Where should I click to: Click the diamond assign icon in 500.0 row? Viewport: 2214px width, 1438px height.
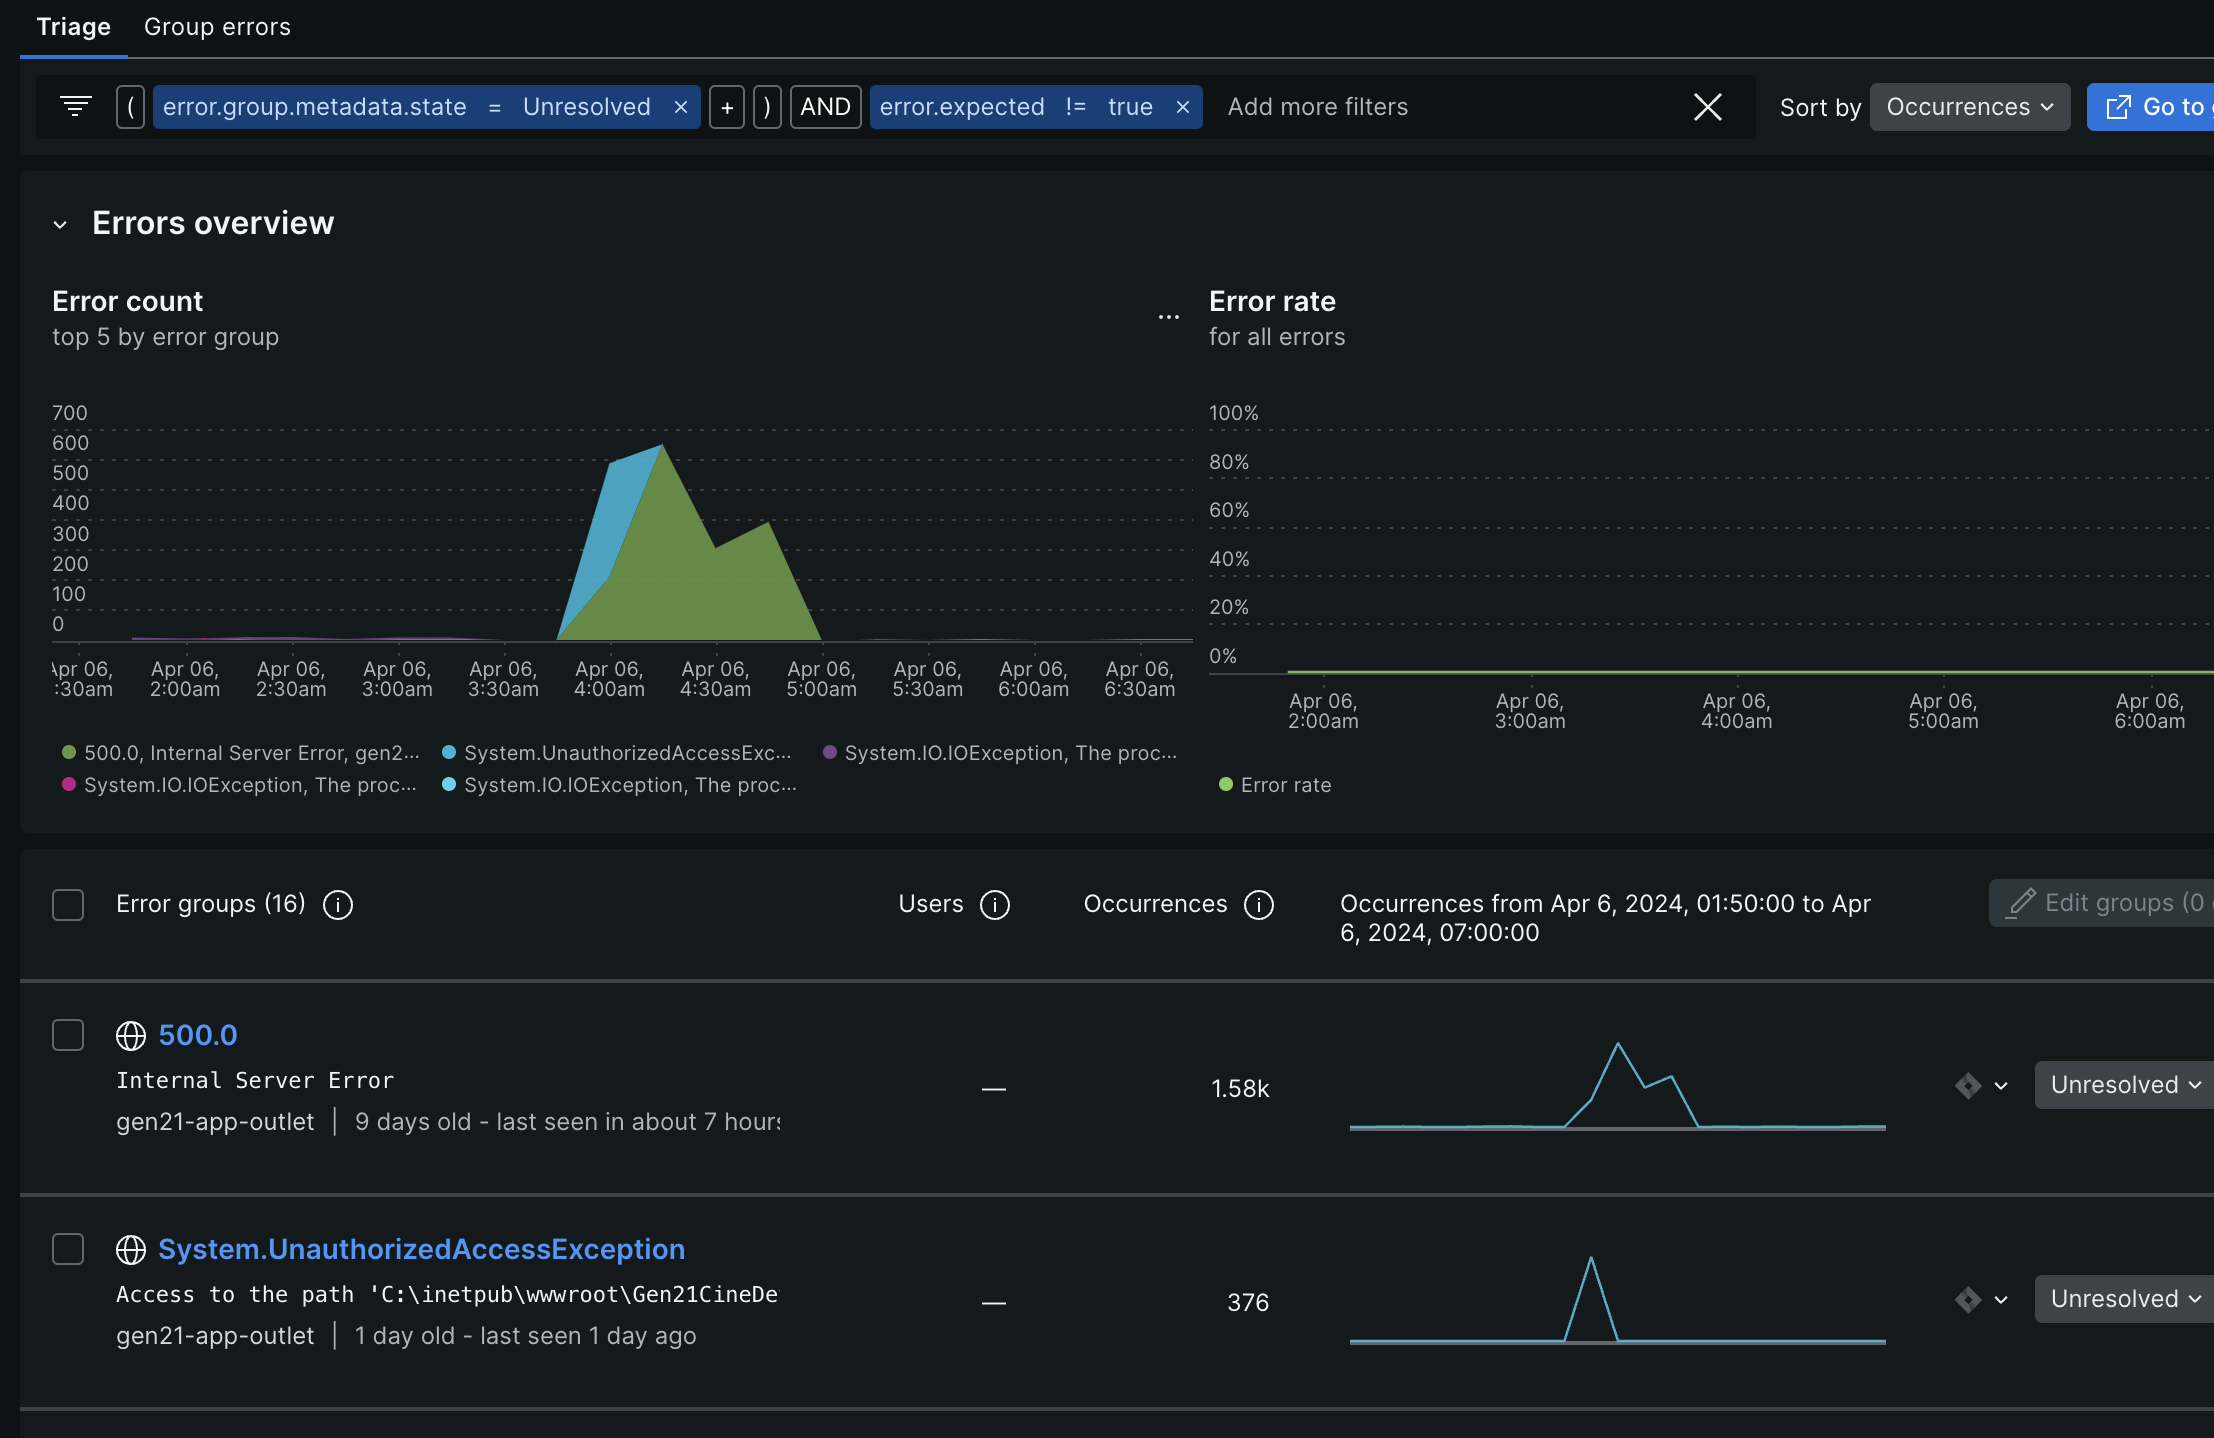click(1968, 1085)
